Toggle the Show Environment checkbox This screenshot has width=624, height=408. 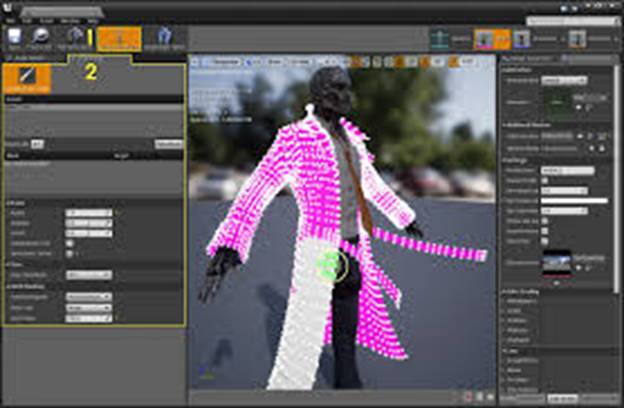click(545, 231)
